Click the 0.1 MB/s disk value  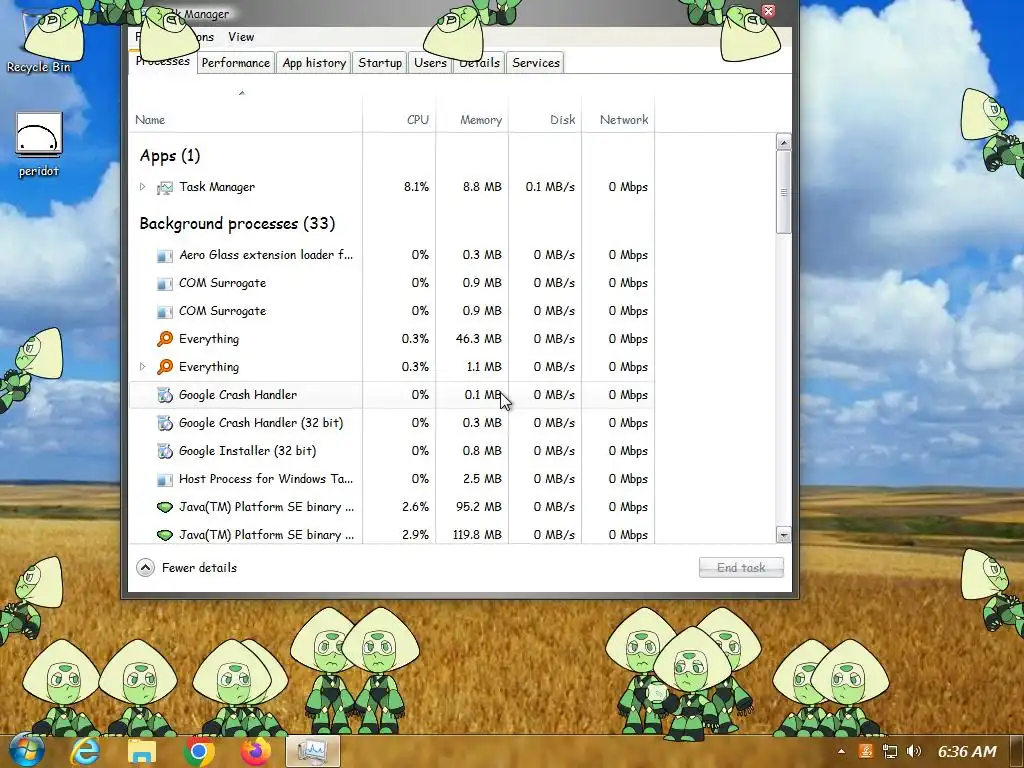(x=550, y=187)
